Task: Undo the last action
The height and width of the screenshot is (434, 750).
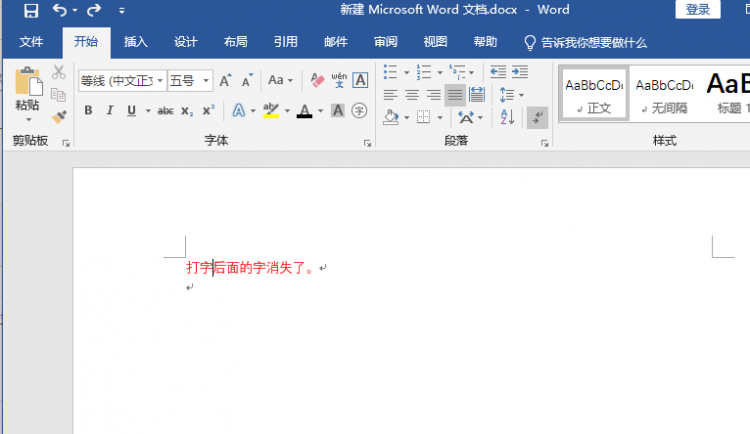Action: (60, 10)
